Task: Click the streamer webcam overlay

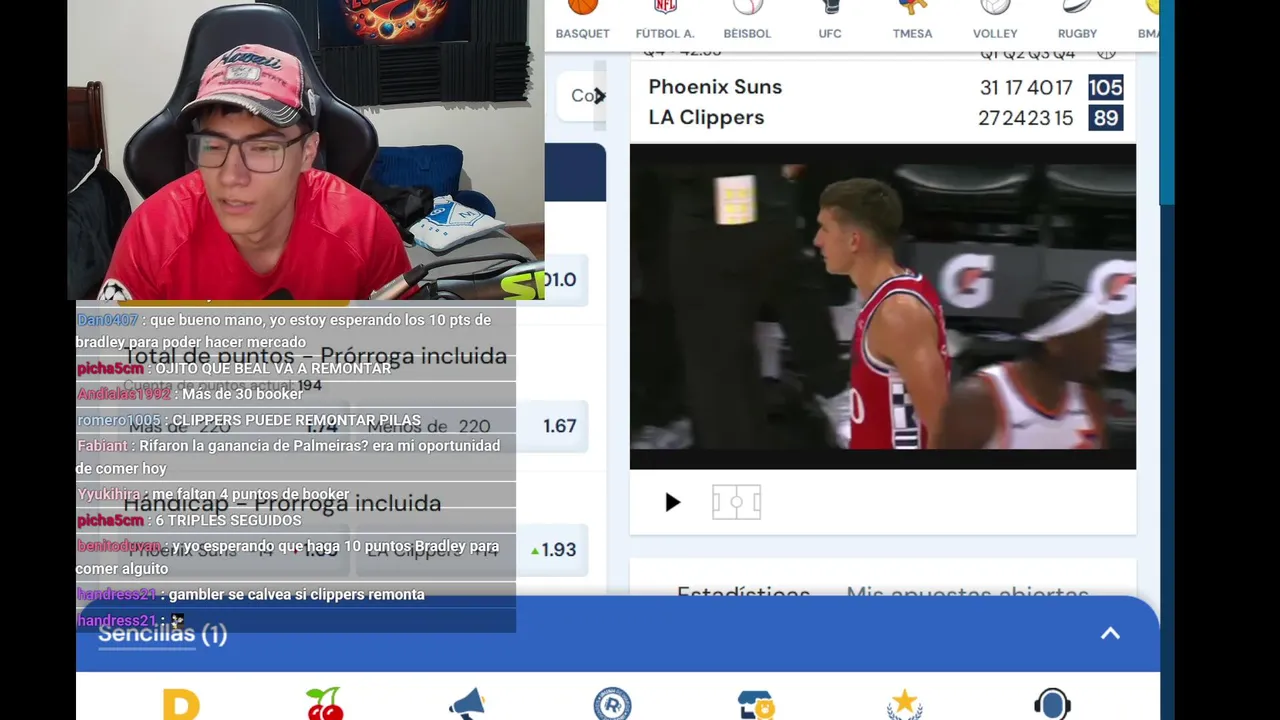Action: [306, 150]
